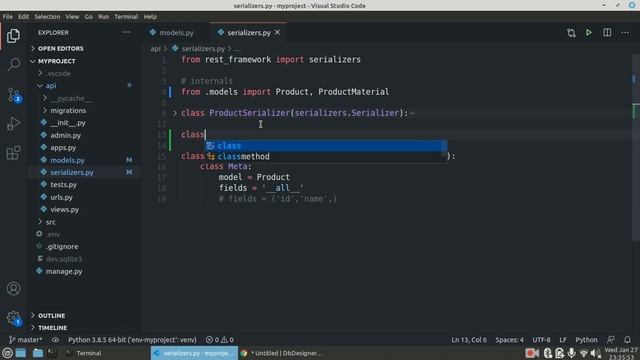Viewport: 640px width, 360px height.
Task: Change language mode via Python
Action: 586,340
